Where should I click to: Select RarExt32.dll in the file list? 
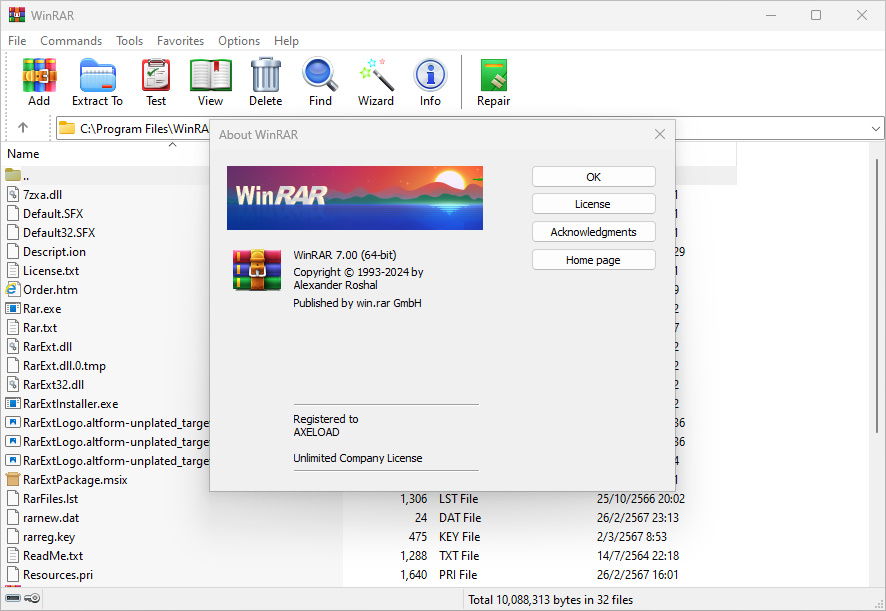(53, 384)
